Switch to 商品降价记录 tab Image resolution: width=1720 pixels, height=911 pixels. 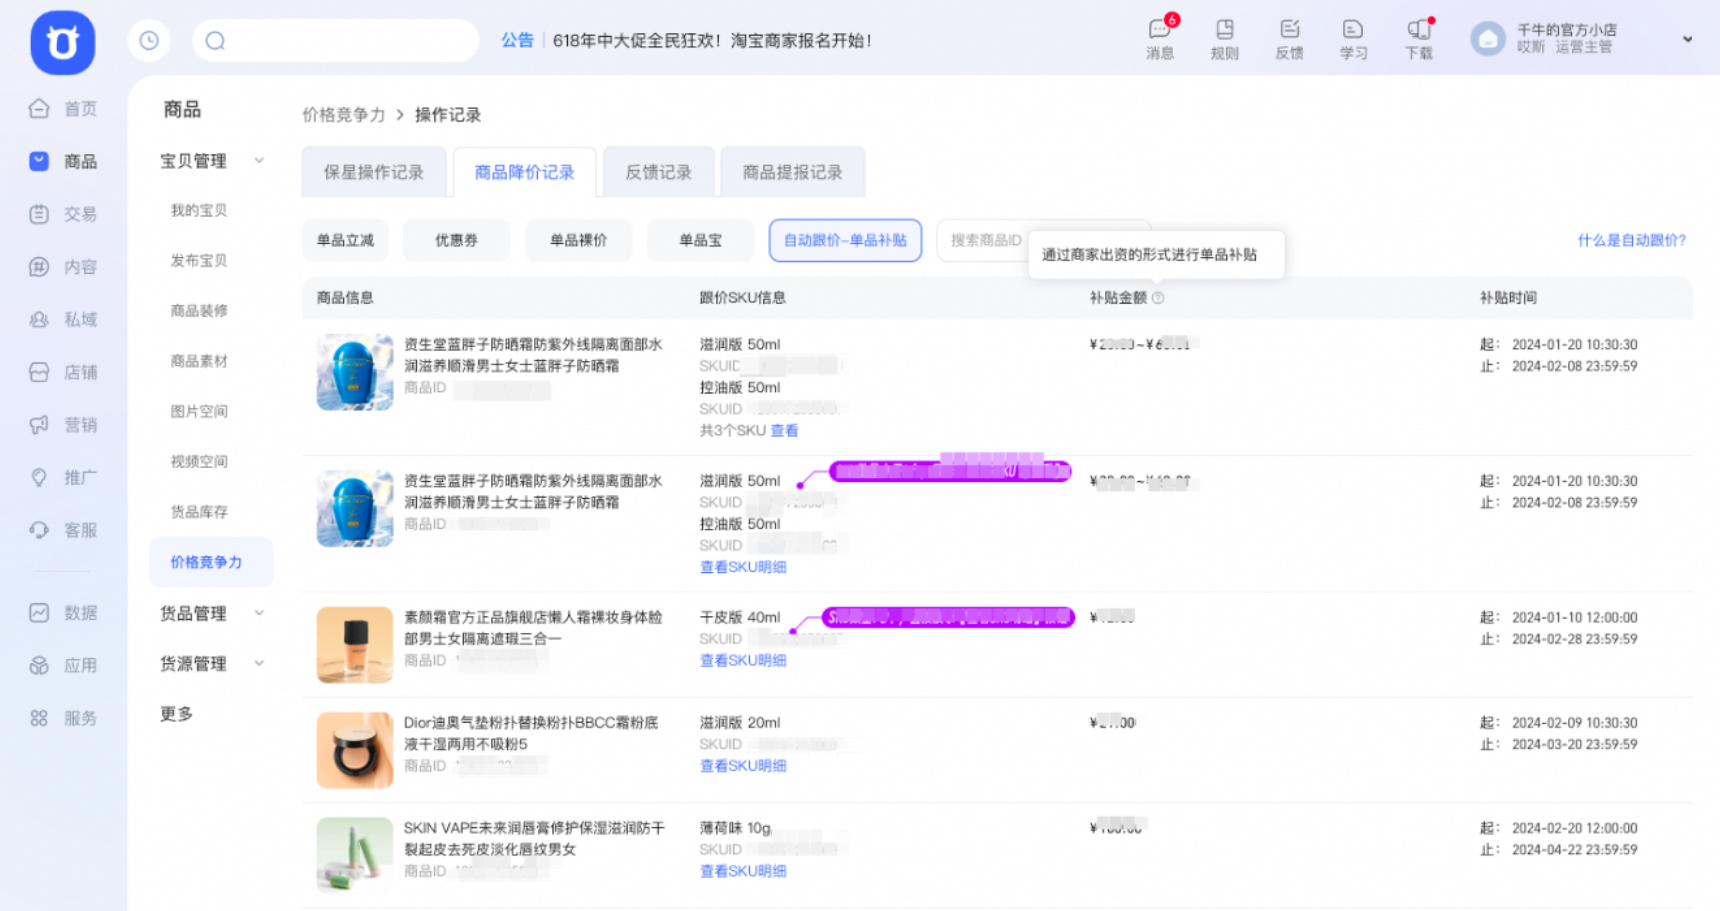pyautogui.click(x=525, y=172)
